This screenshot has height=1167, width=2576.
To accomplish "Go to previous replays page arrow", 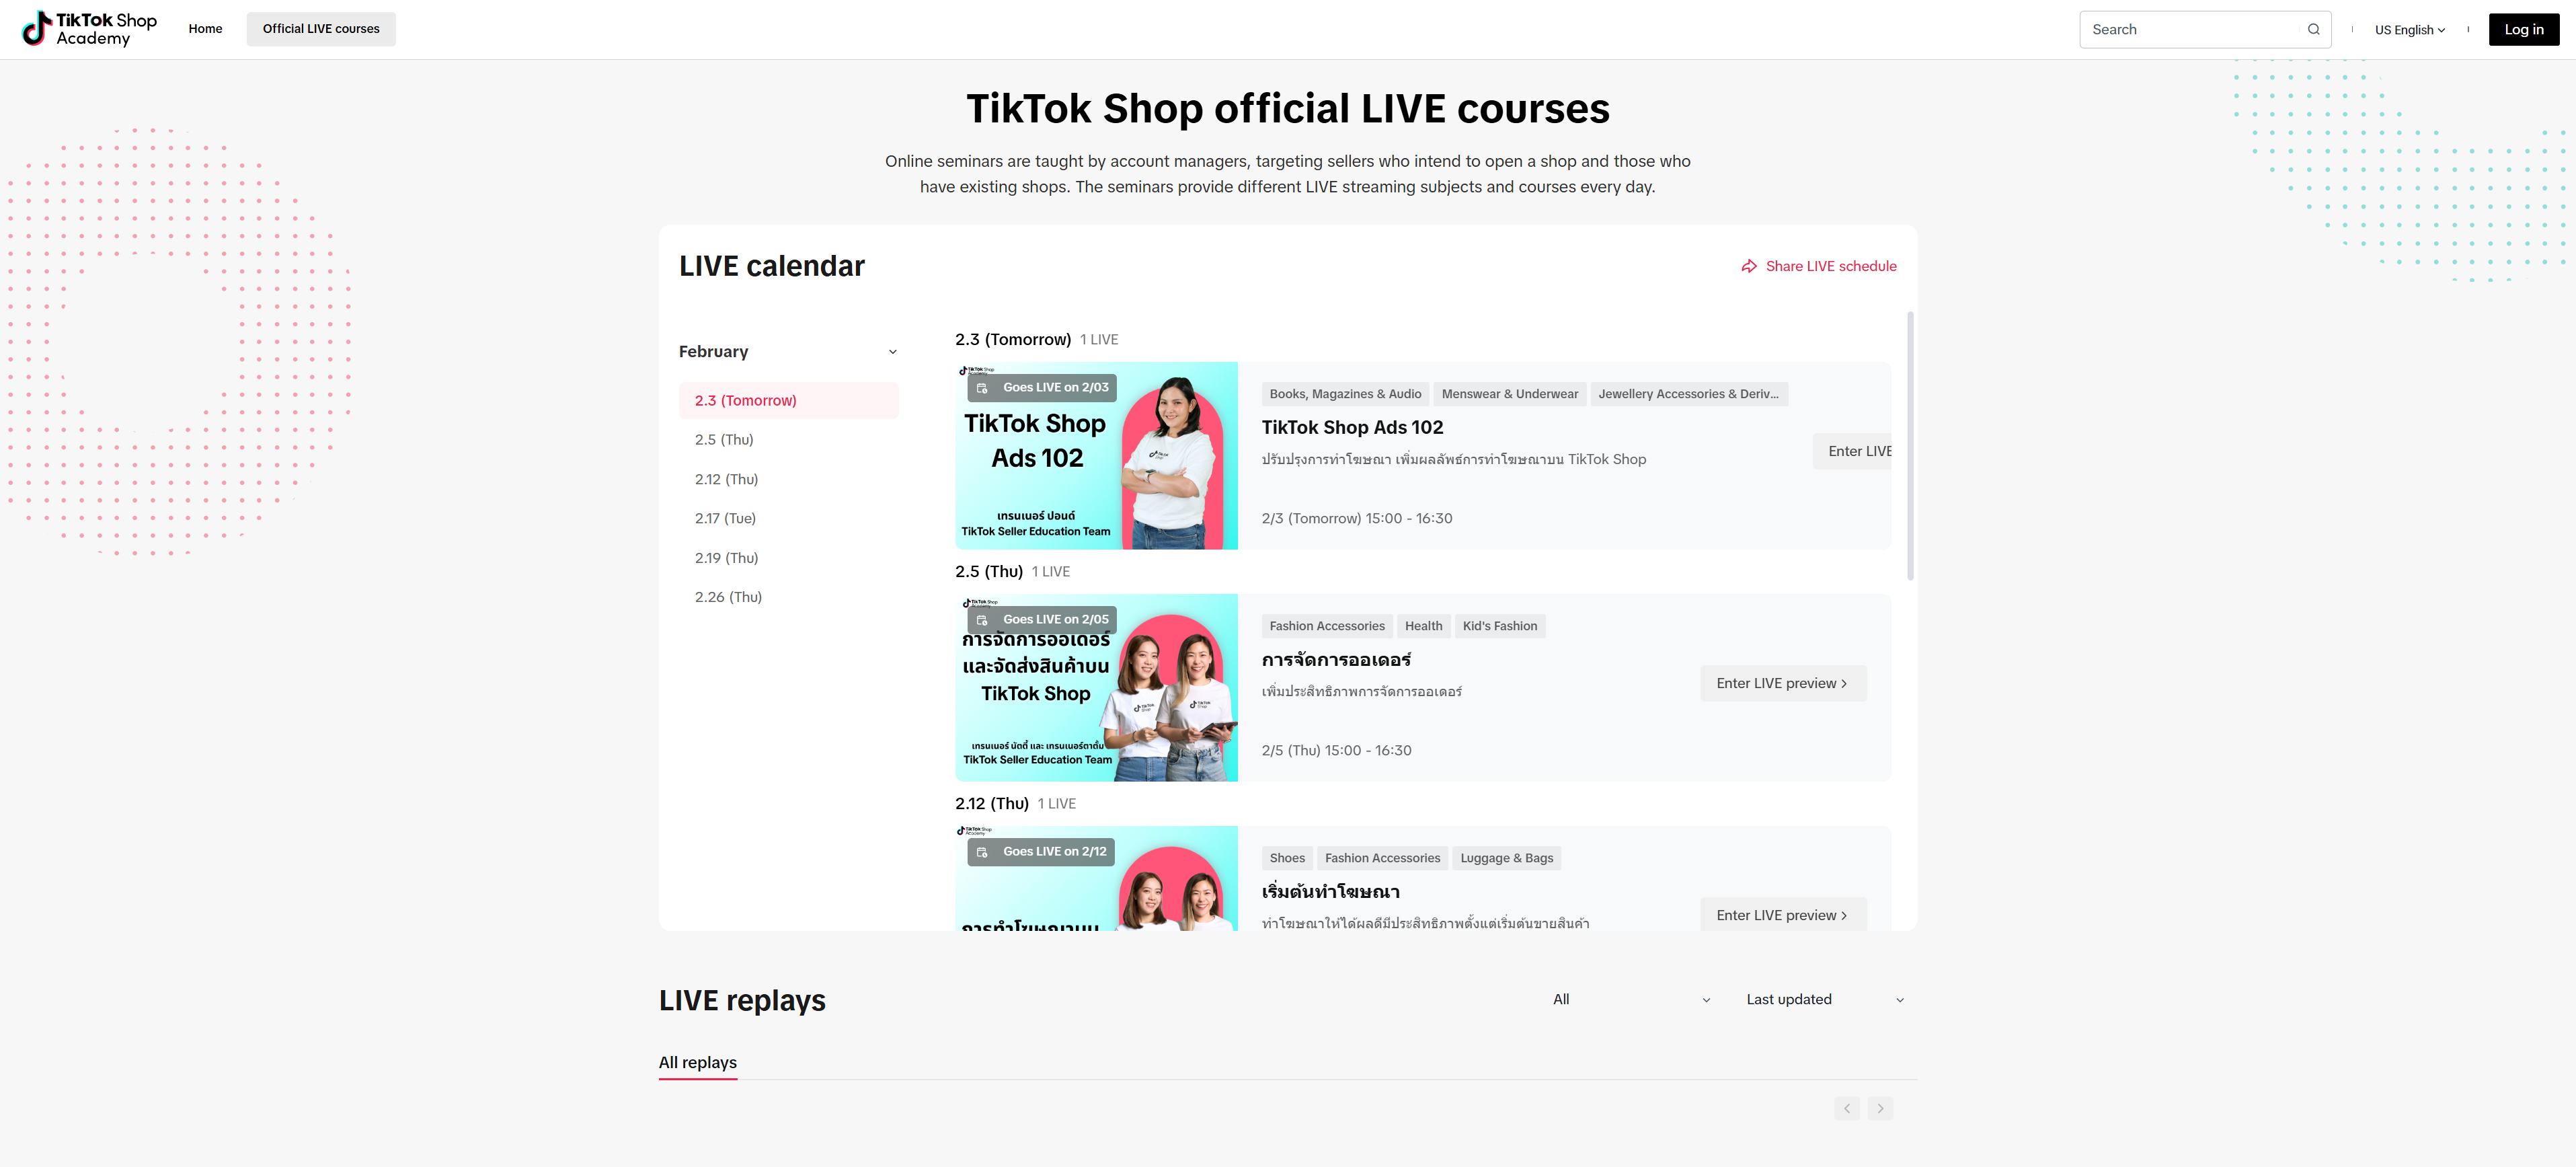I will (x=1847, y=1108).
